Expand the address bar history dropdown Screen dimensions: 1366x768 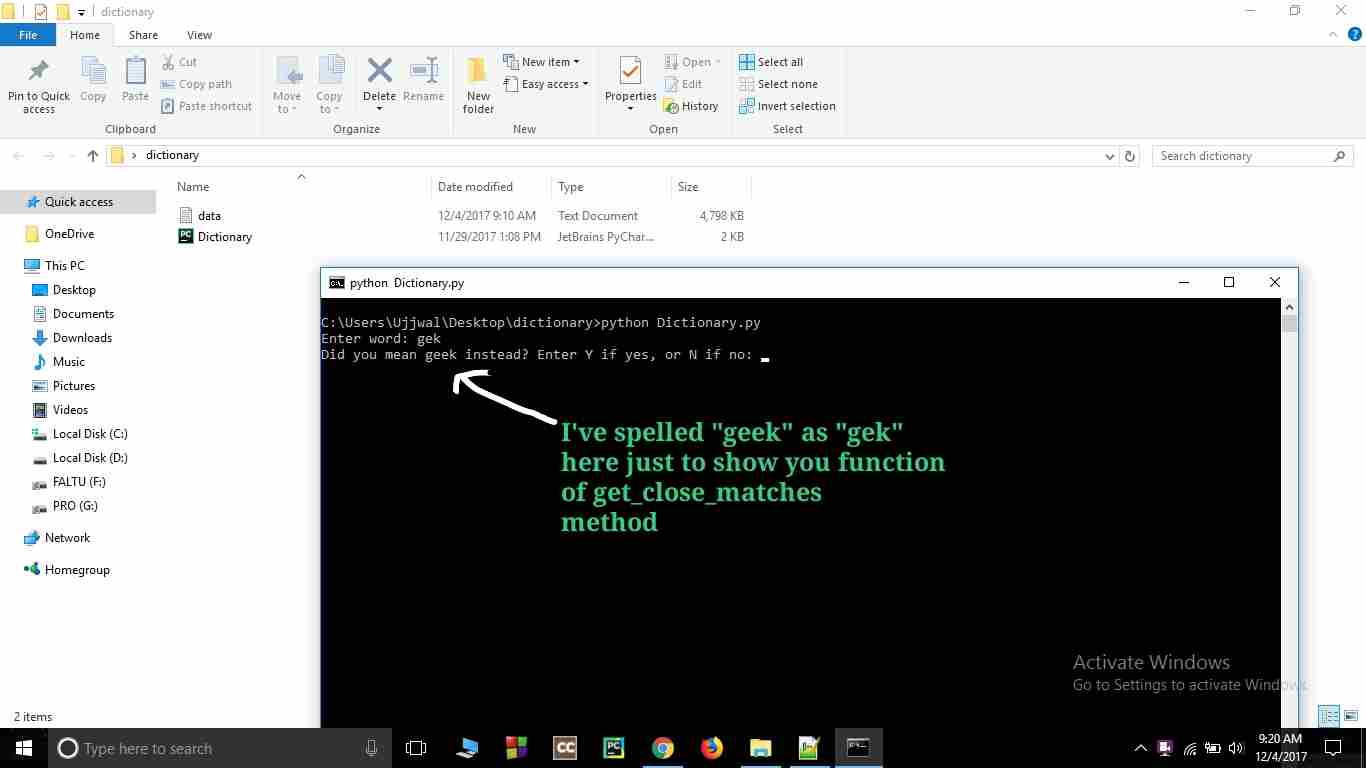(x=1109, y=156)
